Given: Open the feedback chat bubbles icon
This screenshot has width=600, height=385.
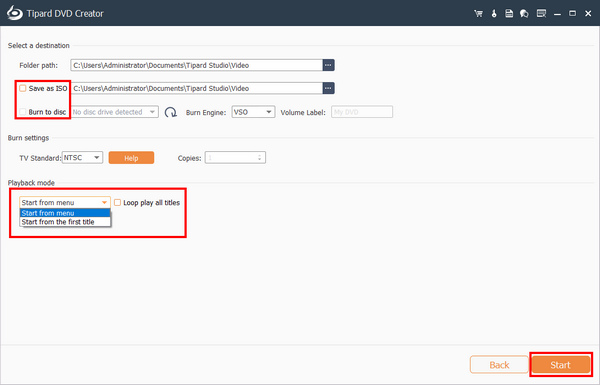Looking at the screenshot, I should [524, 14].
